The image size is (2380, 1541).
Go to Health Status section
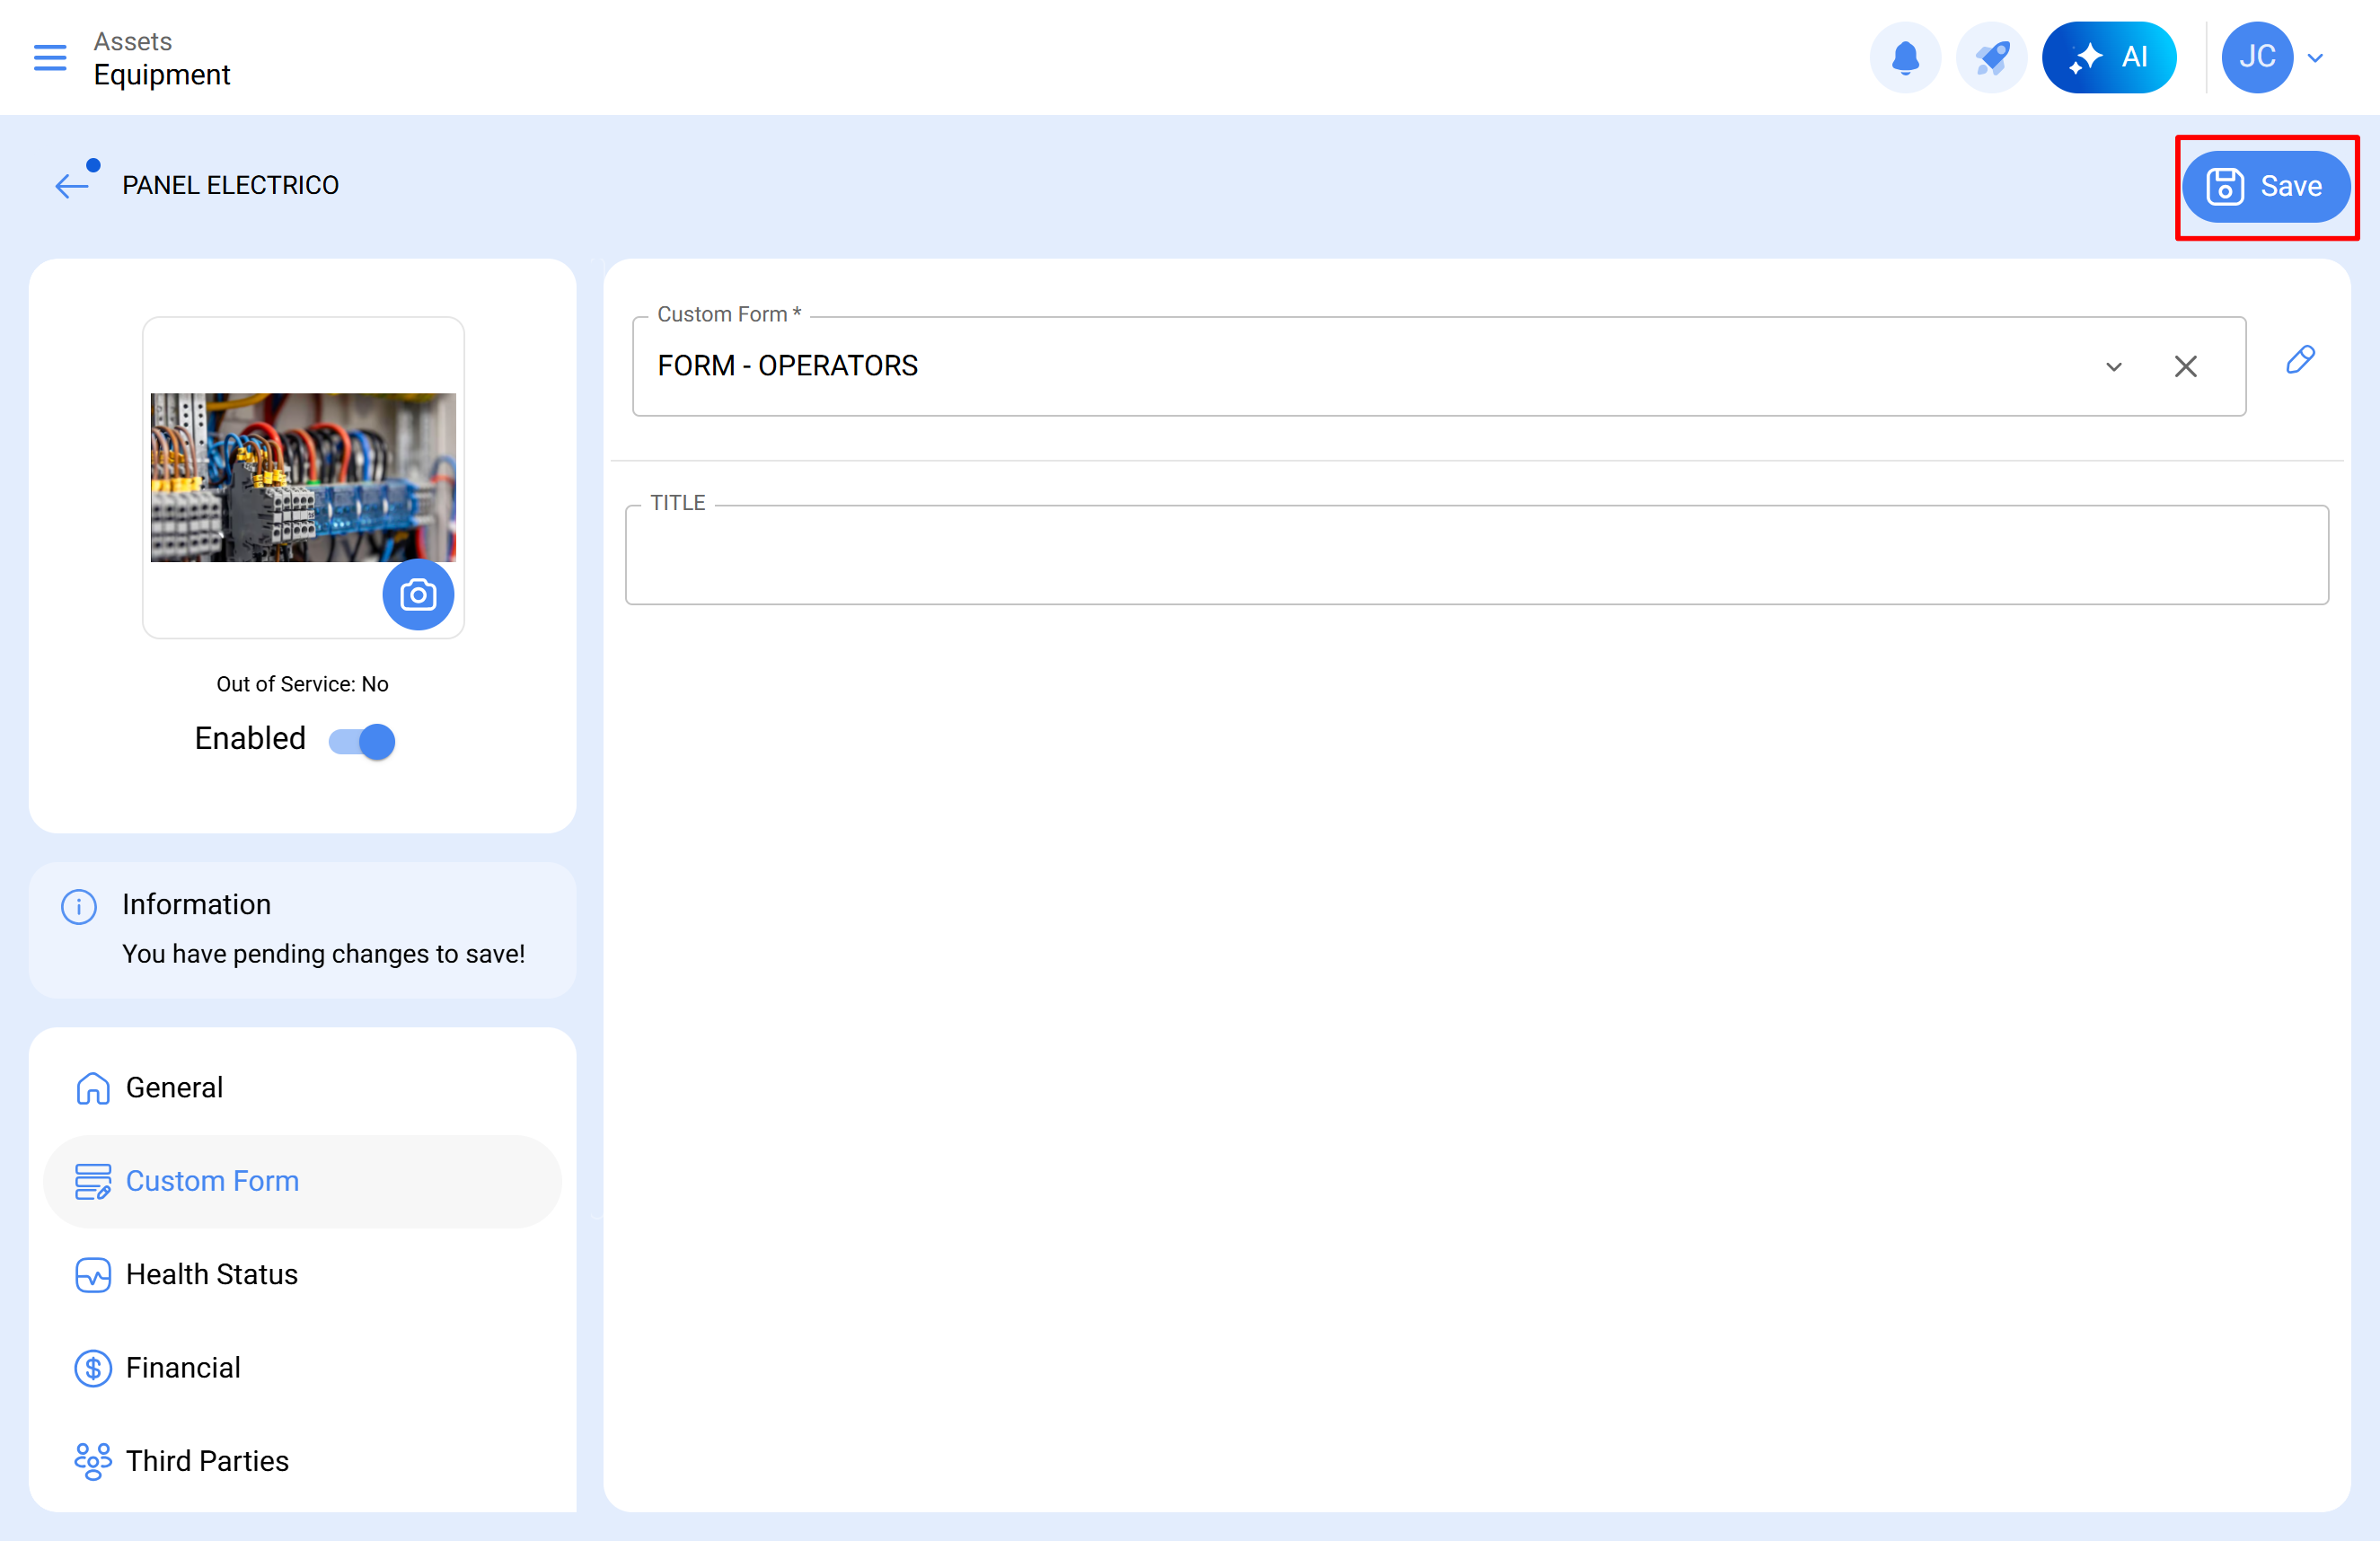211,1274
